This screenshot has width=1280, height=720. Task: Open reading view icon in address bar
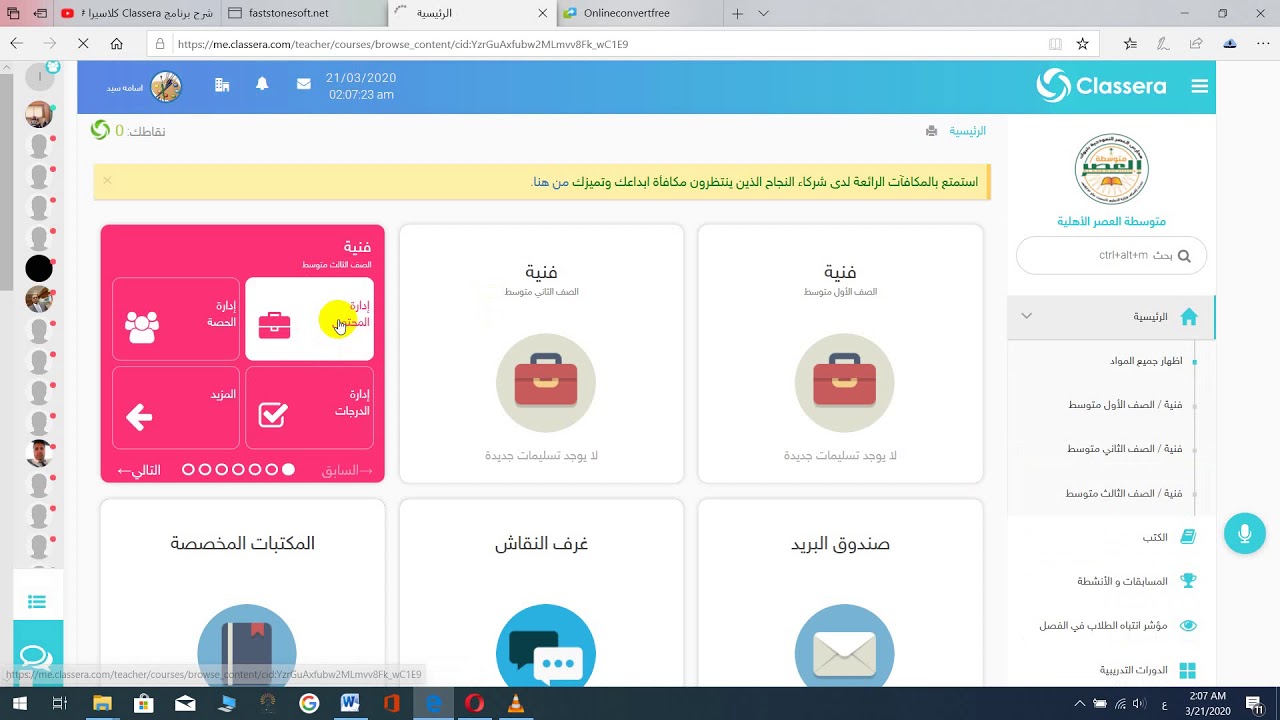pyautogui.click(x=1055, y=44)
